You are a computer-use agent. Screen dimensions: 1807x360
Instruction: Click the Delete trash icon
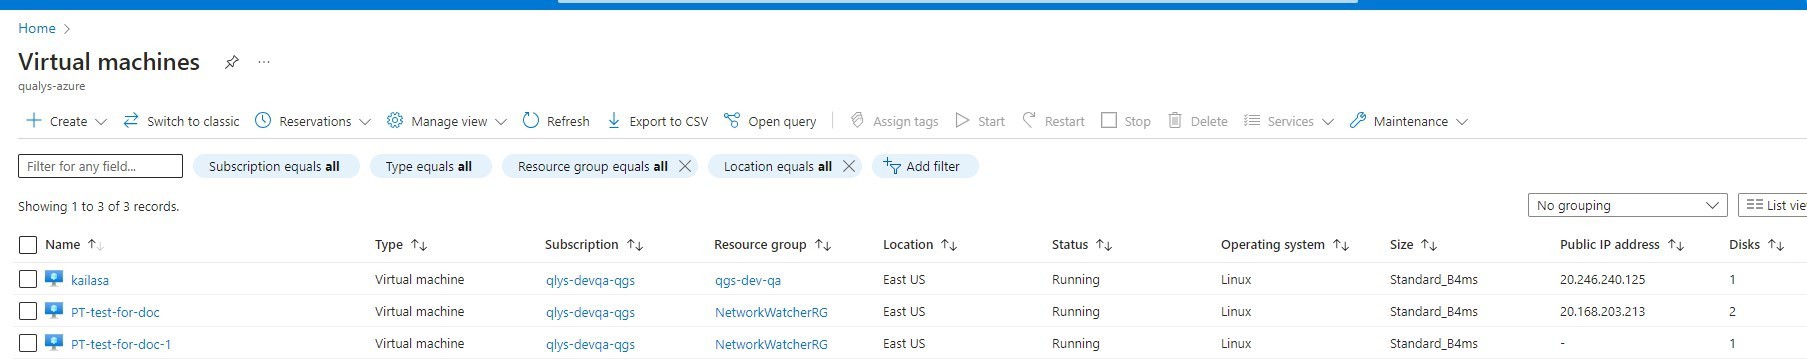click(x=1175, y=121)
